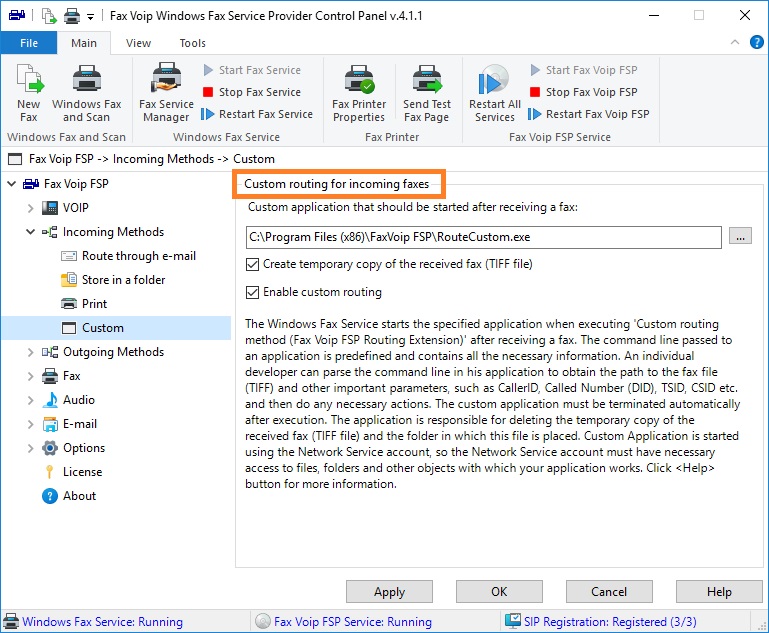This screenshot has height=633, width=769.
Task: Send a Test Fax Page
Action: click(427, 93)
